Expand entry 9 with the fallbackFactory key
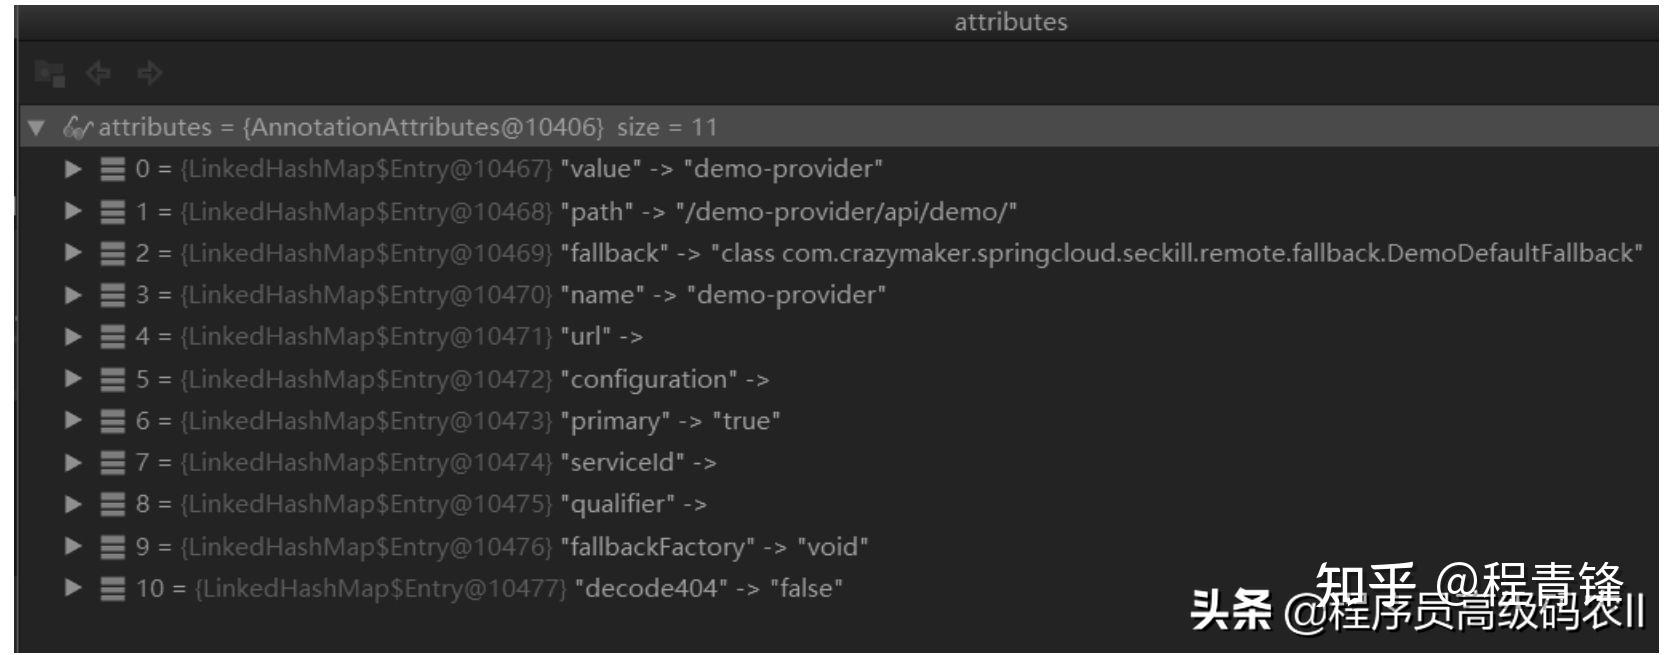The image size is (1670, 655). click(73, 546)
